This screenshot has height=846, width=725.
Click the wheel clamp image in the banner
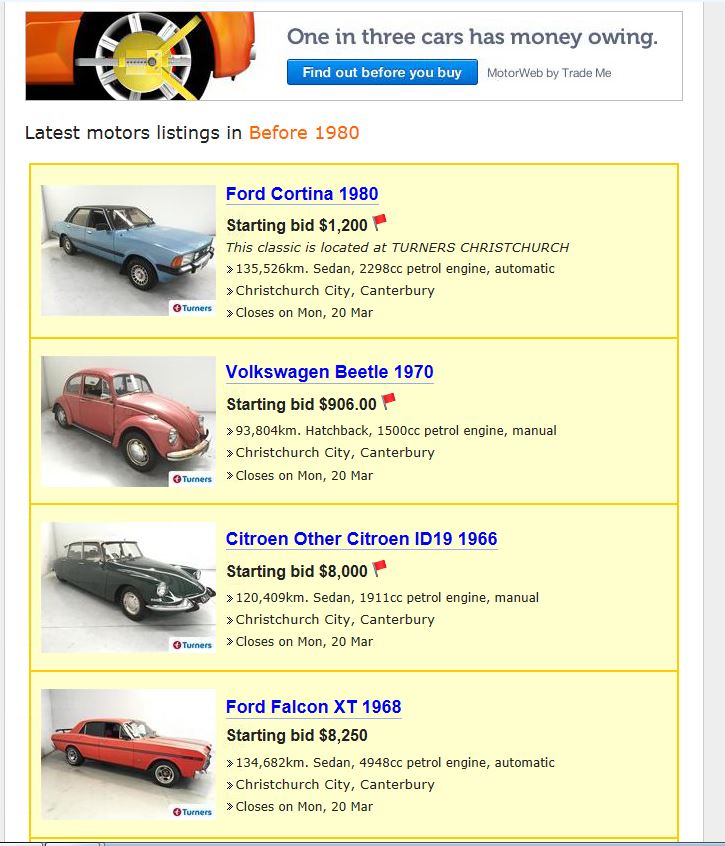click(140, 56)
